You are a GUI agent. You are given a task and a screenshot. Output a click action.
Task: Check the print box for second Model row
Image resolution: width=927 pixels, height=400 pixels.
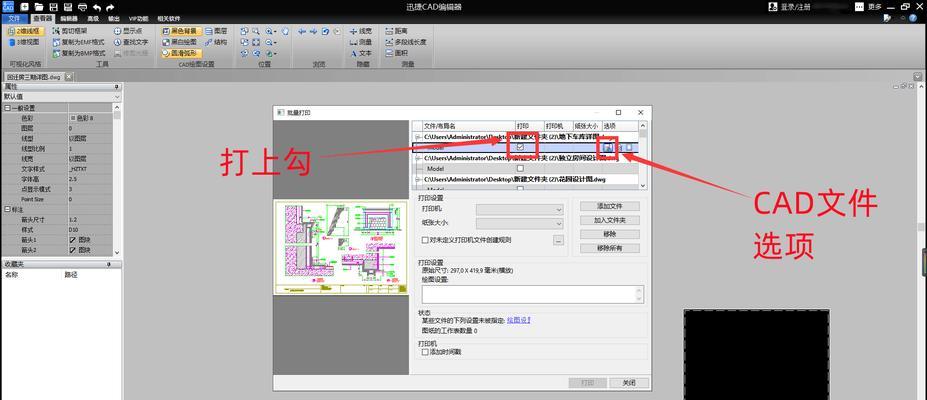click(520, 168)
